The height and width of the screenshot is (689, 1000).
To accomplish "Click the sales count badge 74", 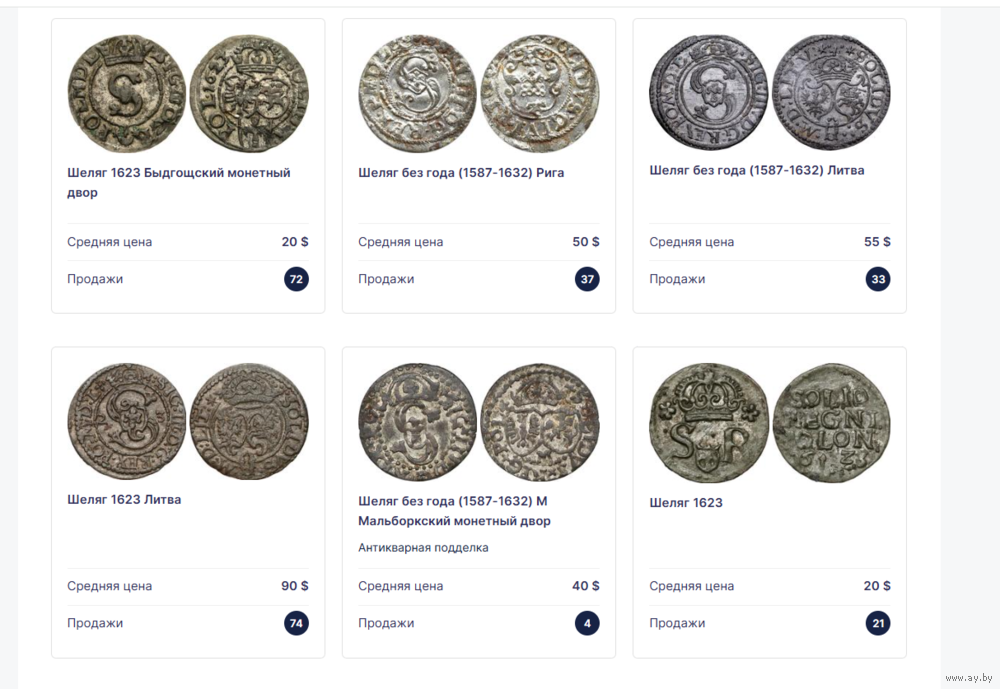I will pyautogui.click(x=296, y=623).
